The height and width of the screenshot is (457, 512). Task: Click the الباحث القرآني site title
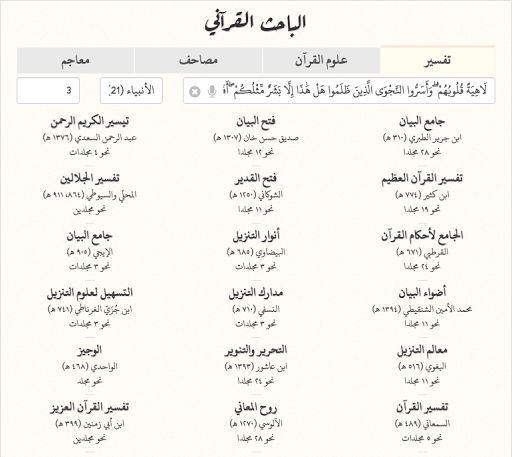pos(255,23)
